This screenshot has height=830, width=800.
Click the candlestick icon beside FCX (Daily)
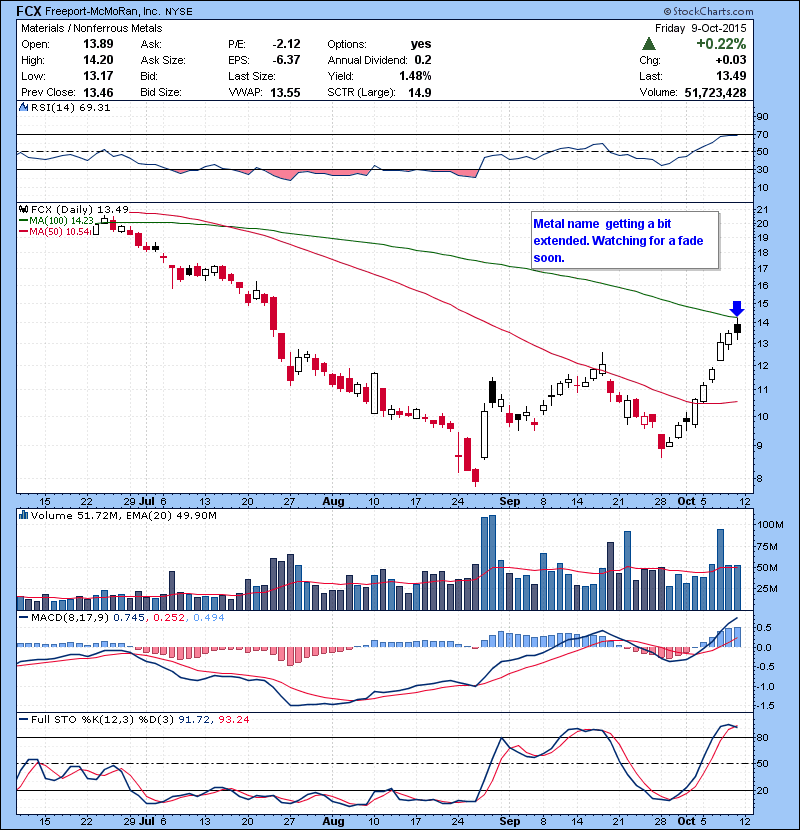[23, 210]
